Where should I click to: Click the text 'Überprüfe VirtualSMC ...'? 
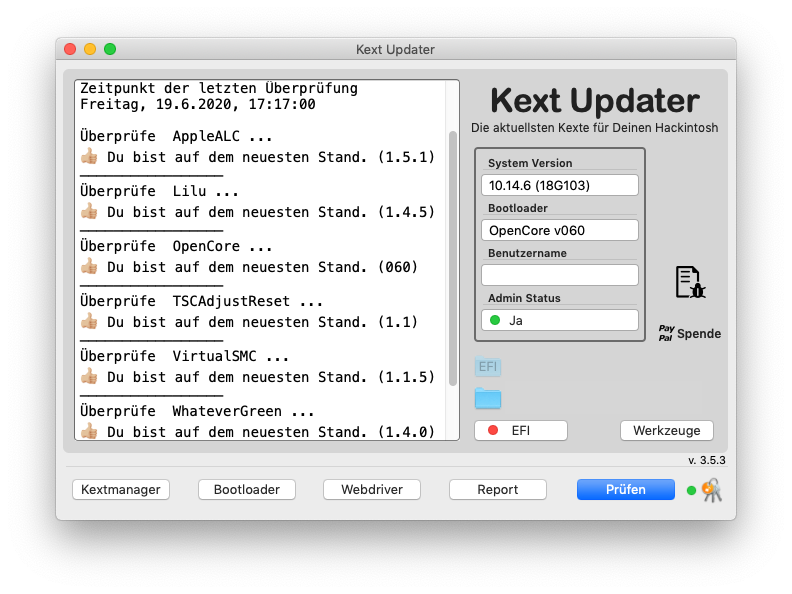point(184,356)
